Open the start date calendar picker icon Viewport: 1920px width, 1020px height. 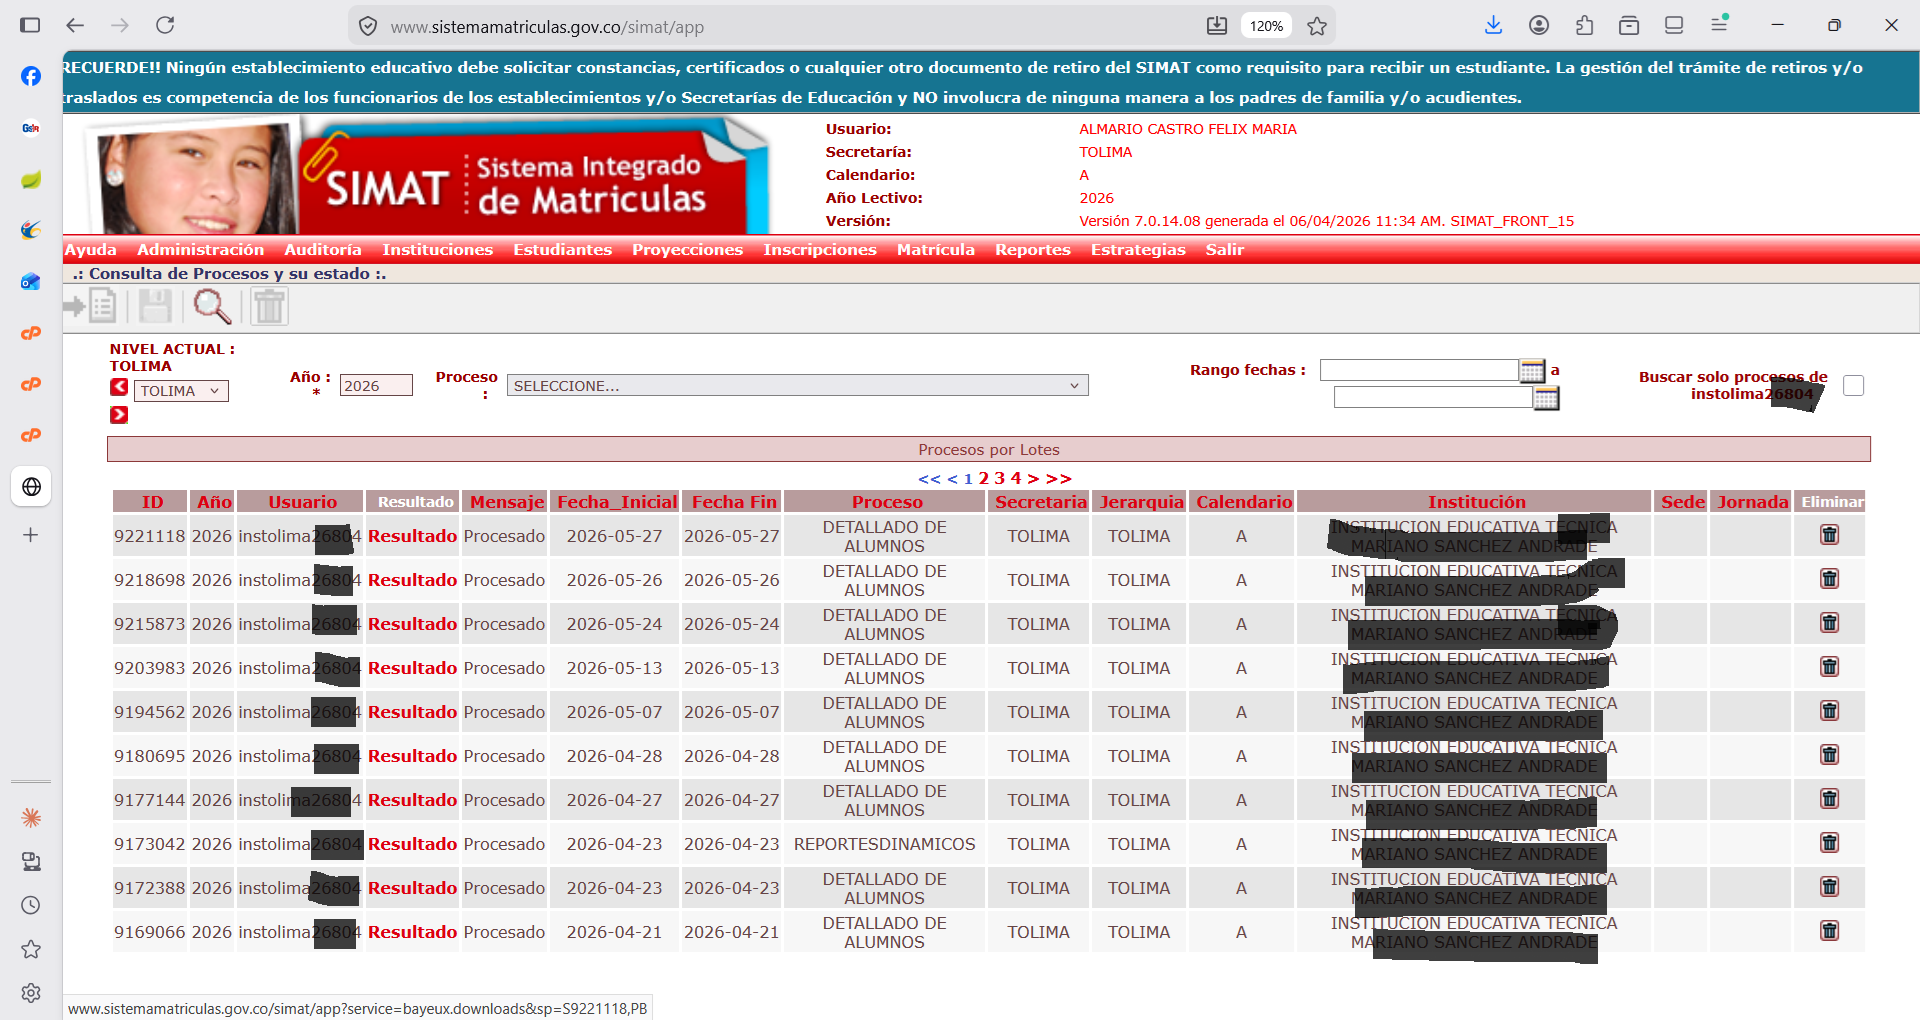[1531, 371]
